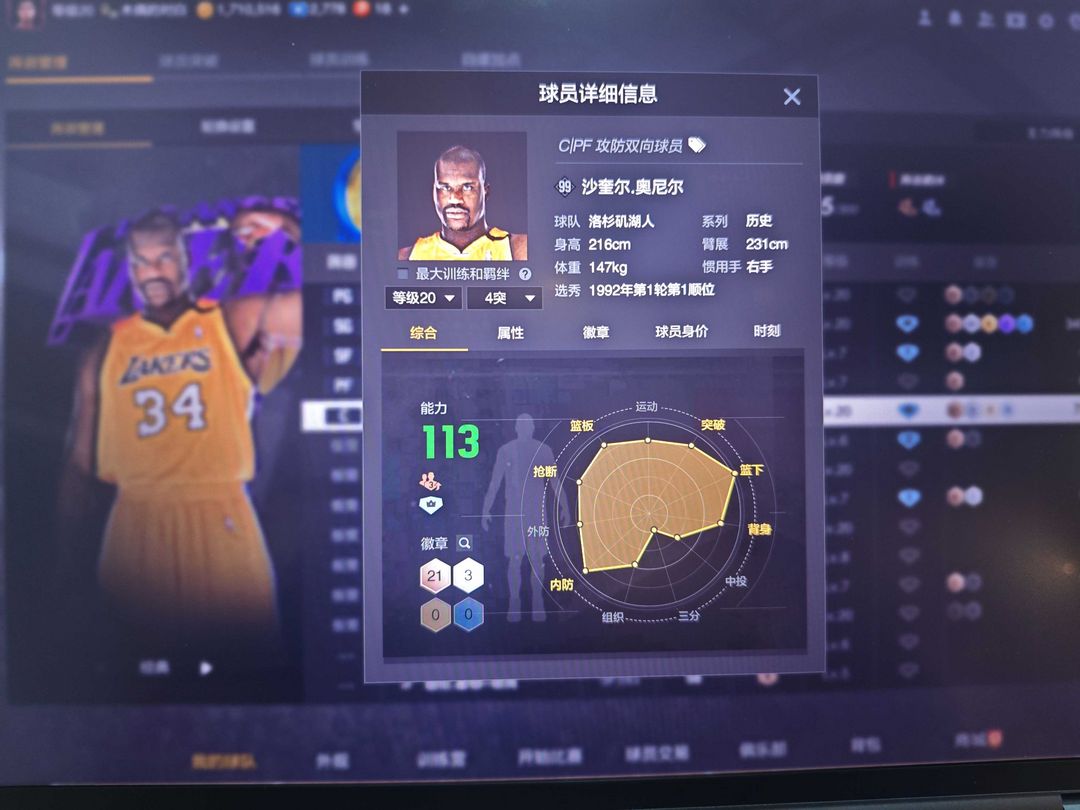
Task: Click the bond icon below the 113 rating
Action: [x=430, y=480]
